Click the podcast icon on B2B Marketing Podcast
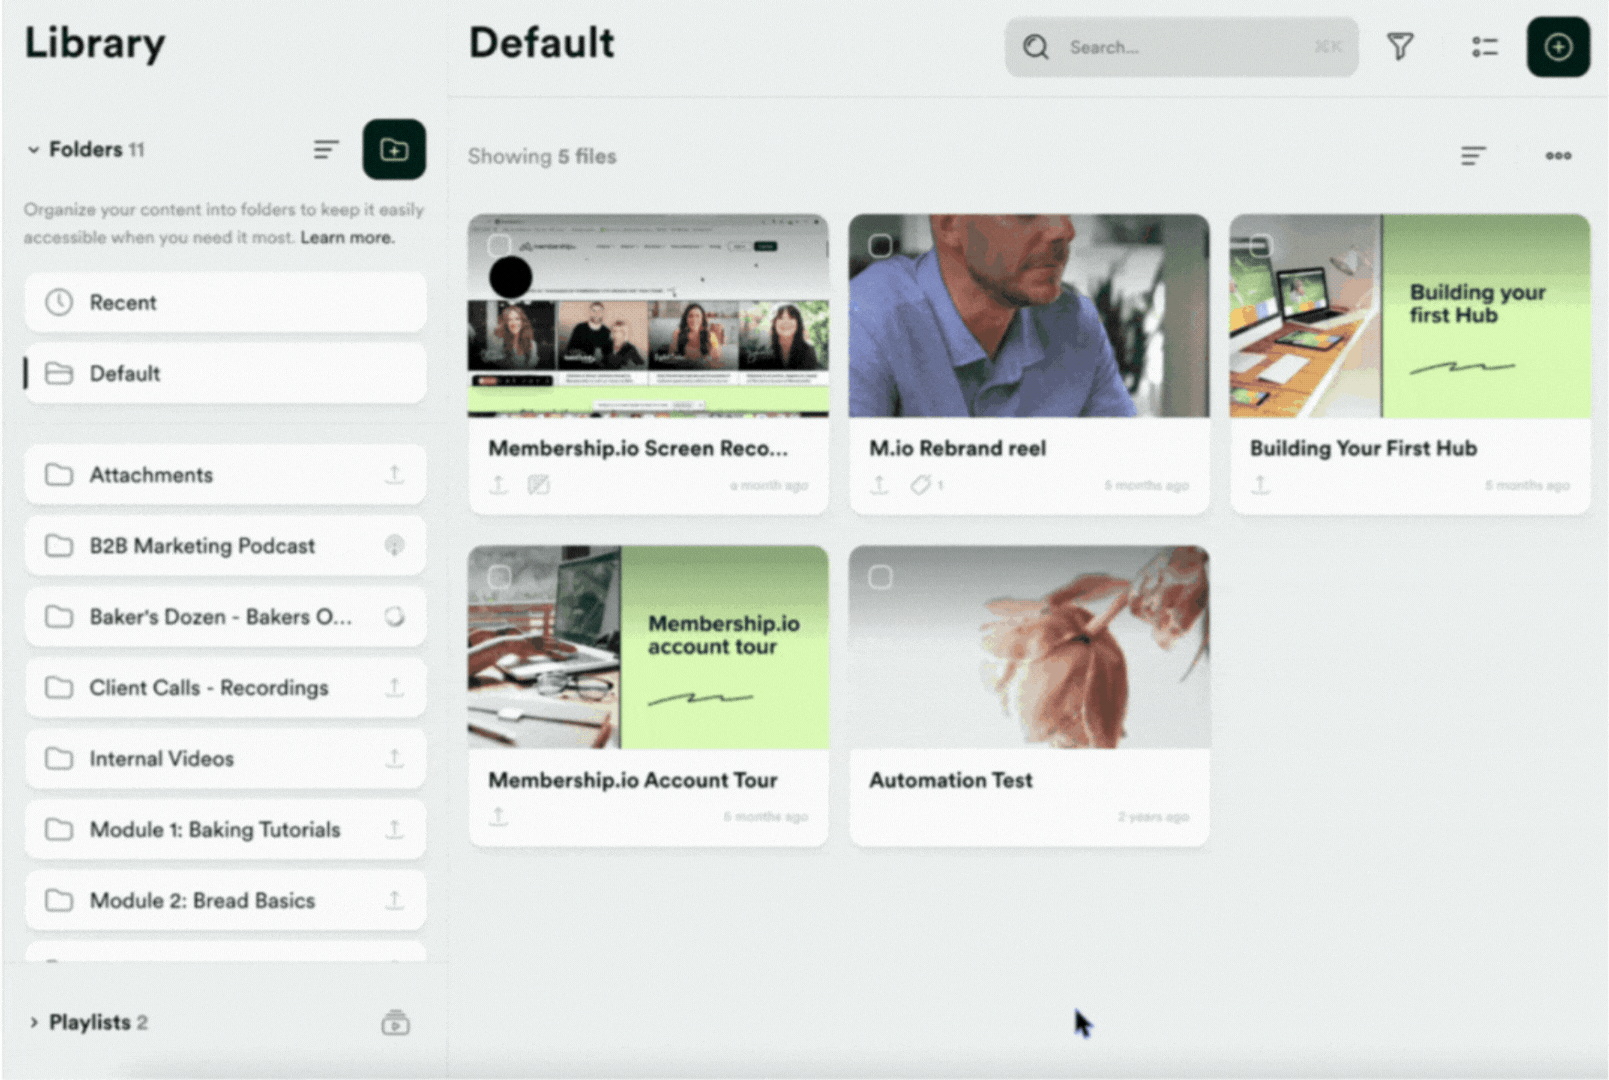1609x1080 pixels. point(395,545)
